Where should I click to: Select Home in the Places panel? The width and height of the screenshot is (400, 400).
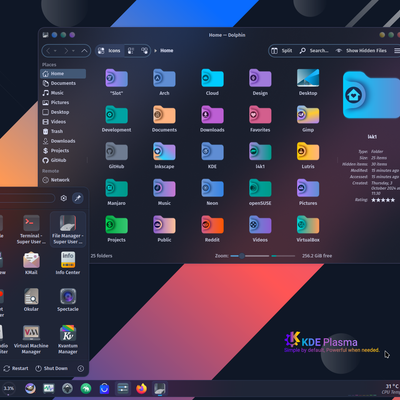point(63,74)
